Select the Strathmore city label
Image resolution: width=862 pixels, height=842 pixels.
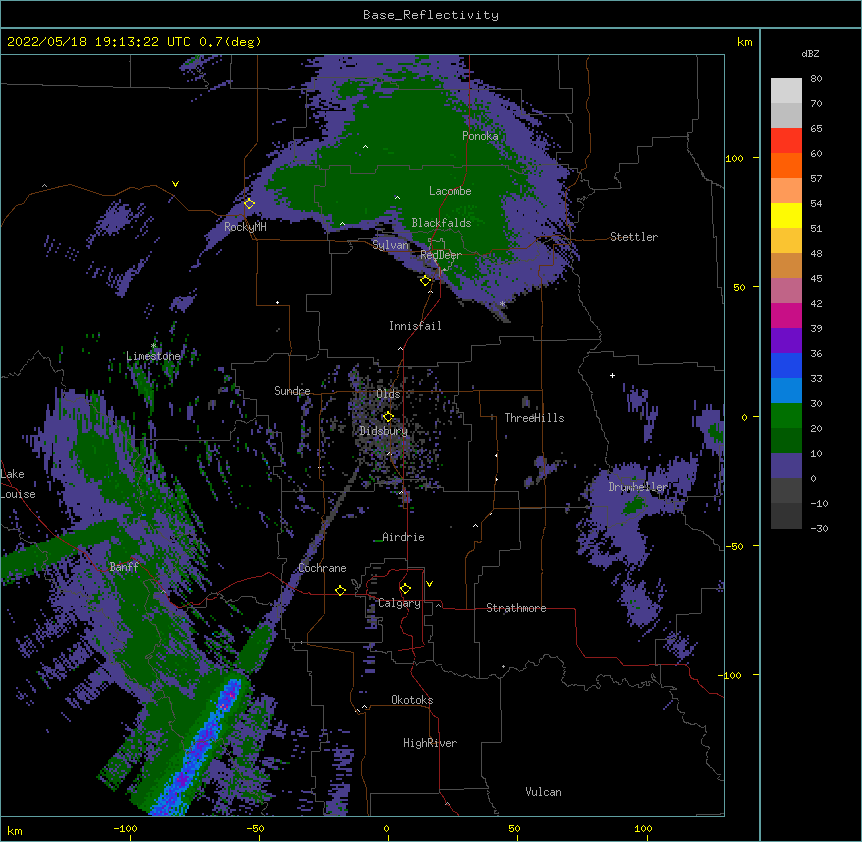tap(516, 608)
